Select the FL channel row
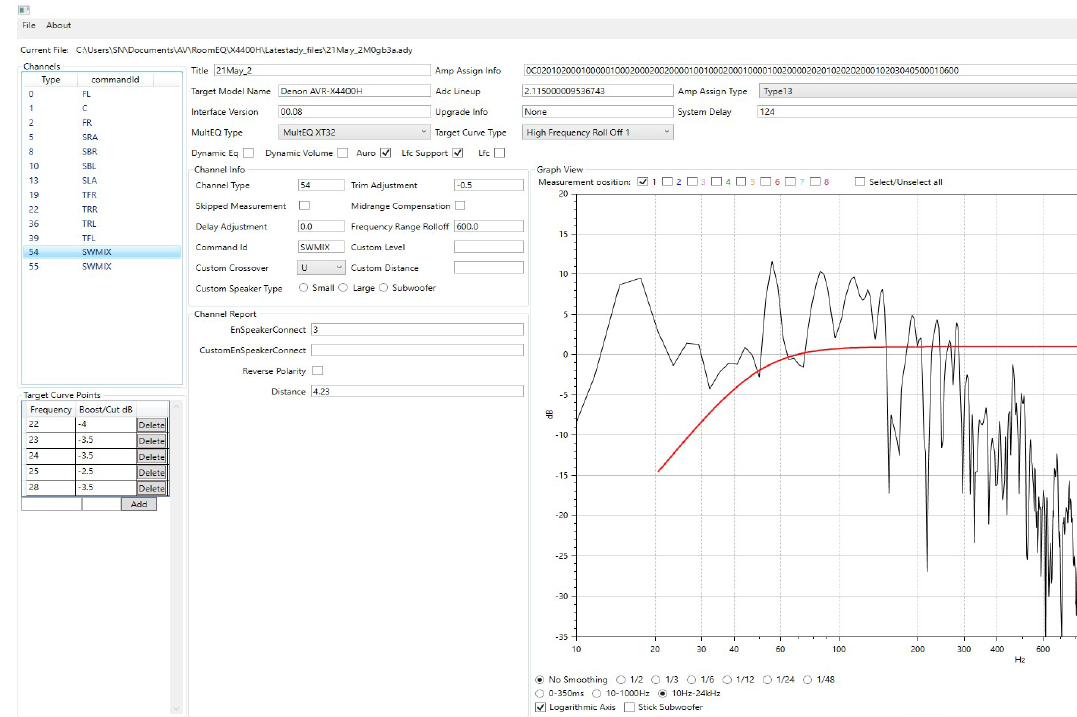Screen dimensions: 1077x717 (x=86, y=93)
